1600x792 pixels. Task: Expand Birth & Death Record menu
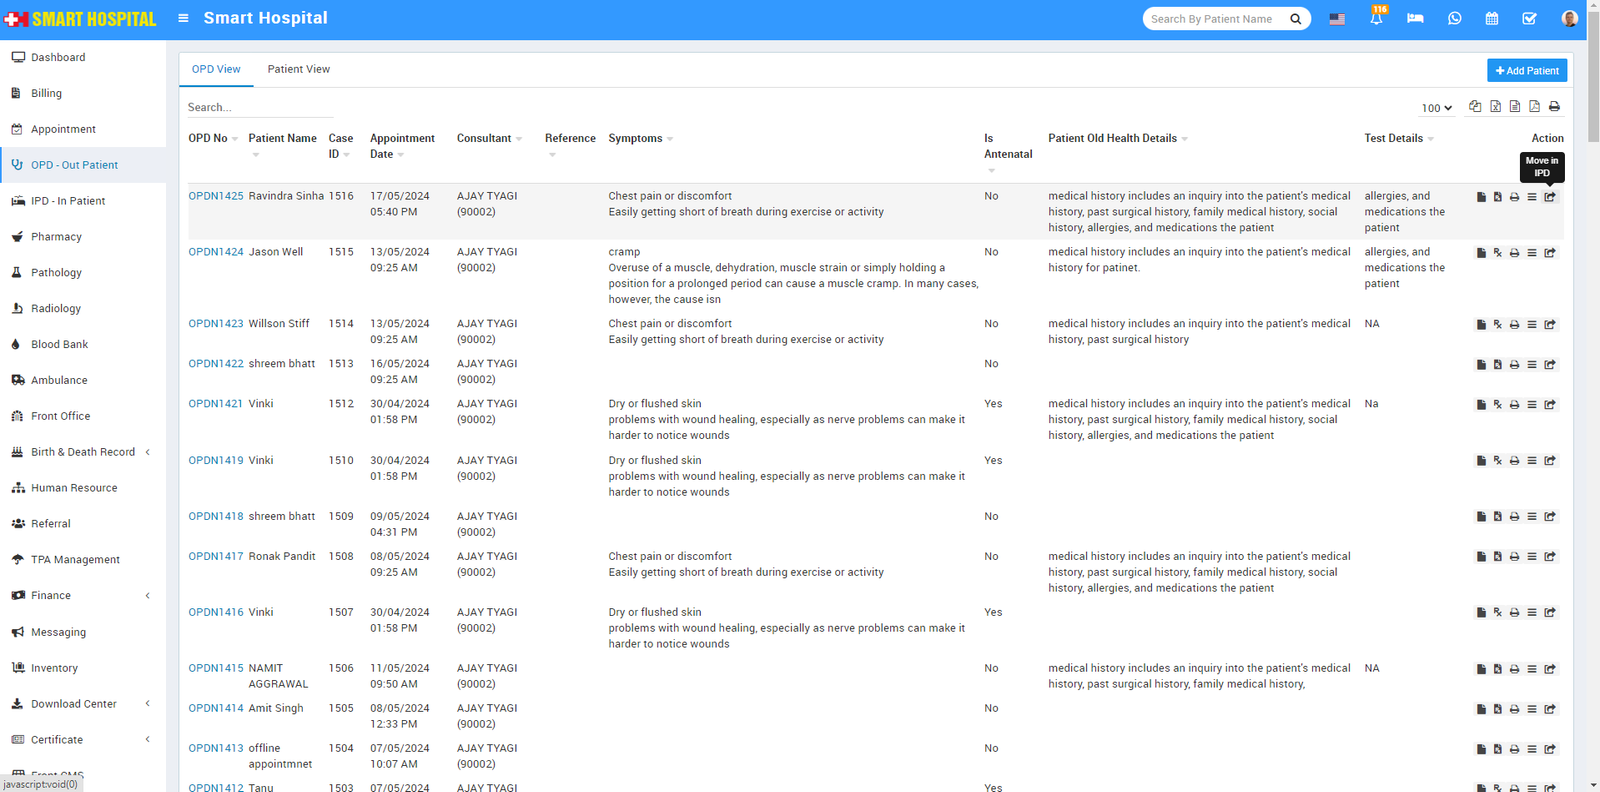pos(82,452)
